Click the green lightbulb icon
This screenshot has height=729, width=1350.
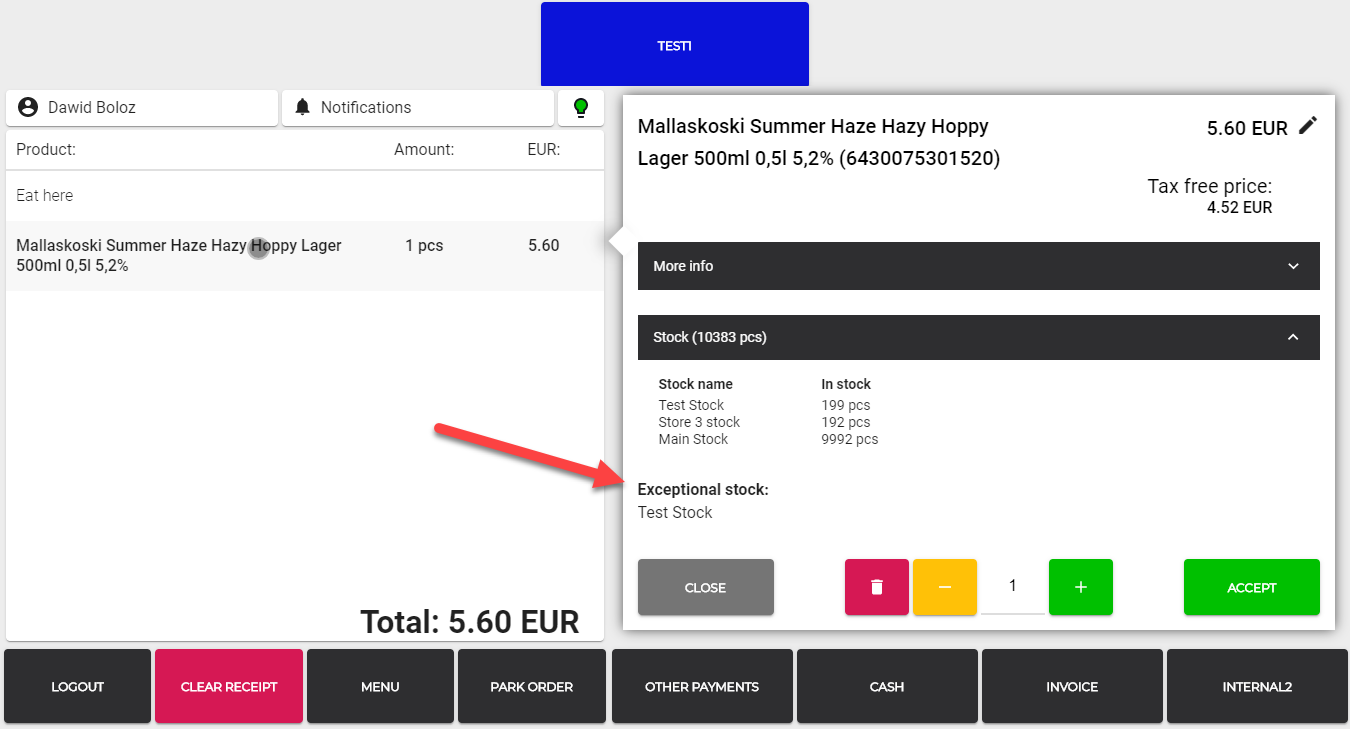[580, 108]
